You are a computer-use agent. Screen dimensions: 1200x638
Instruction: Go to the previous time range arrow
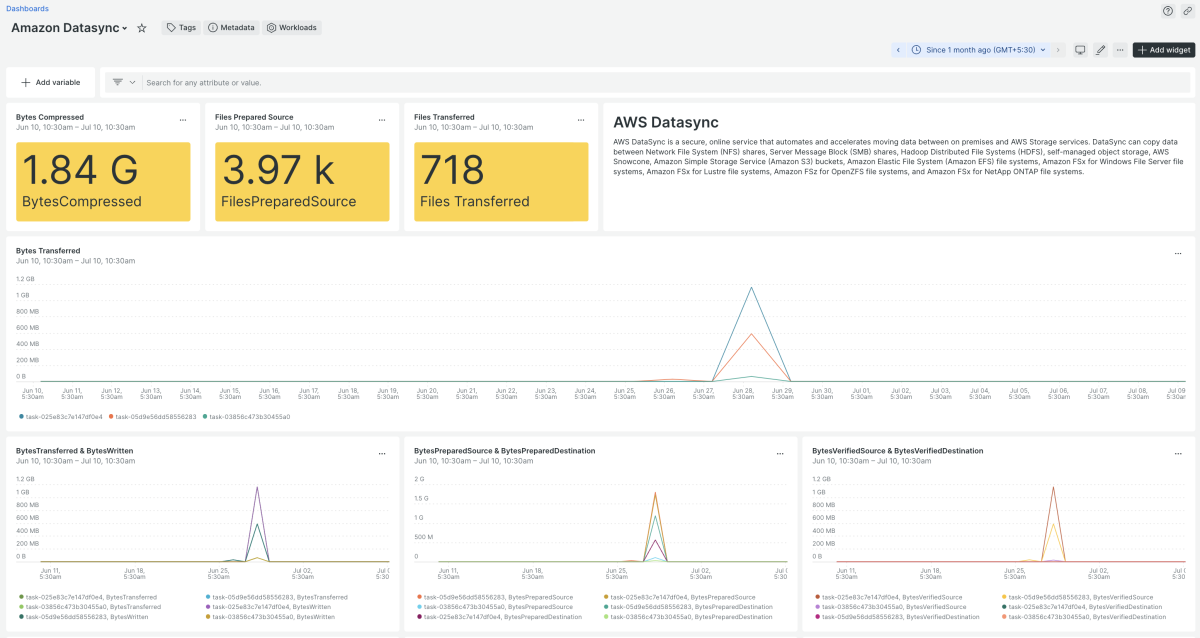(x=898, y=49)
